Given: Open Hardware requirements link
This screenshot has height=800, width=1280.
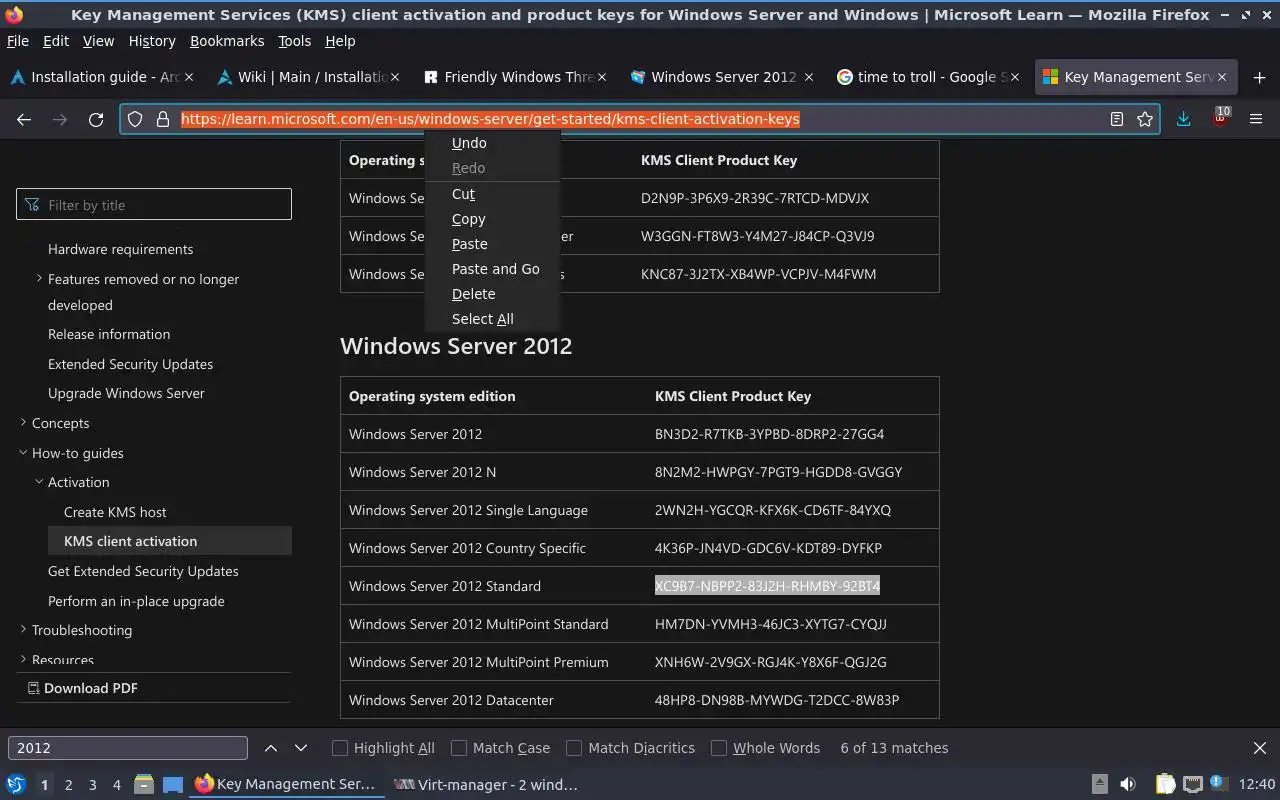Looking at the screenshot, I should [x=120, y=249].
